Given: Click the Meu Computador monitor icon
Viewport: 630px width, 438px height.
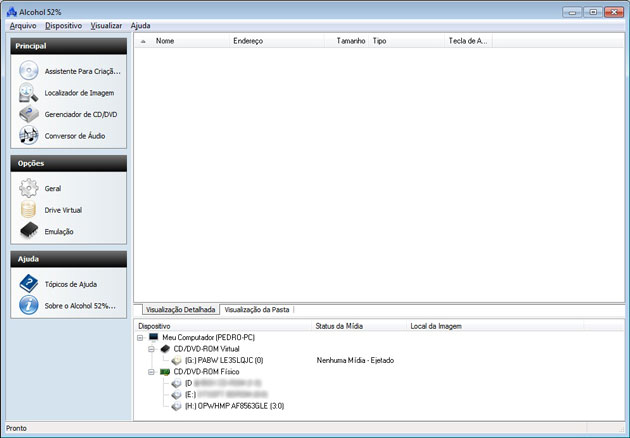Looking at the screenshot, I should point(153,337).
